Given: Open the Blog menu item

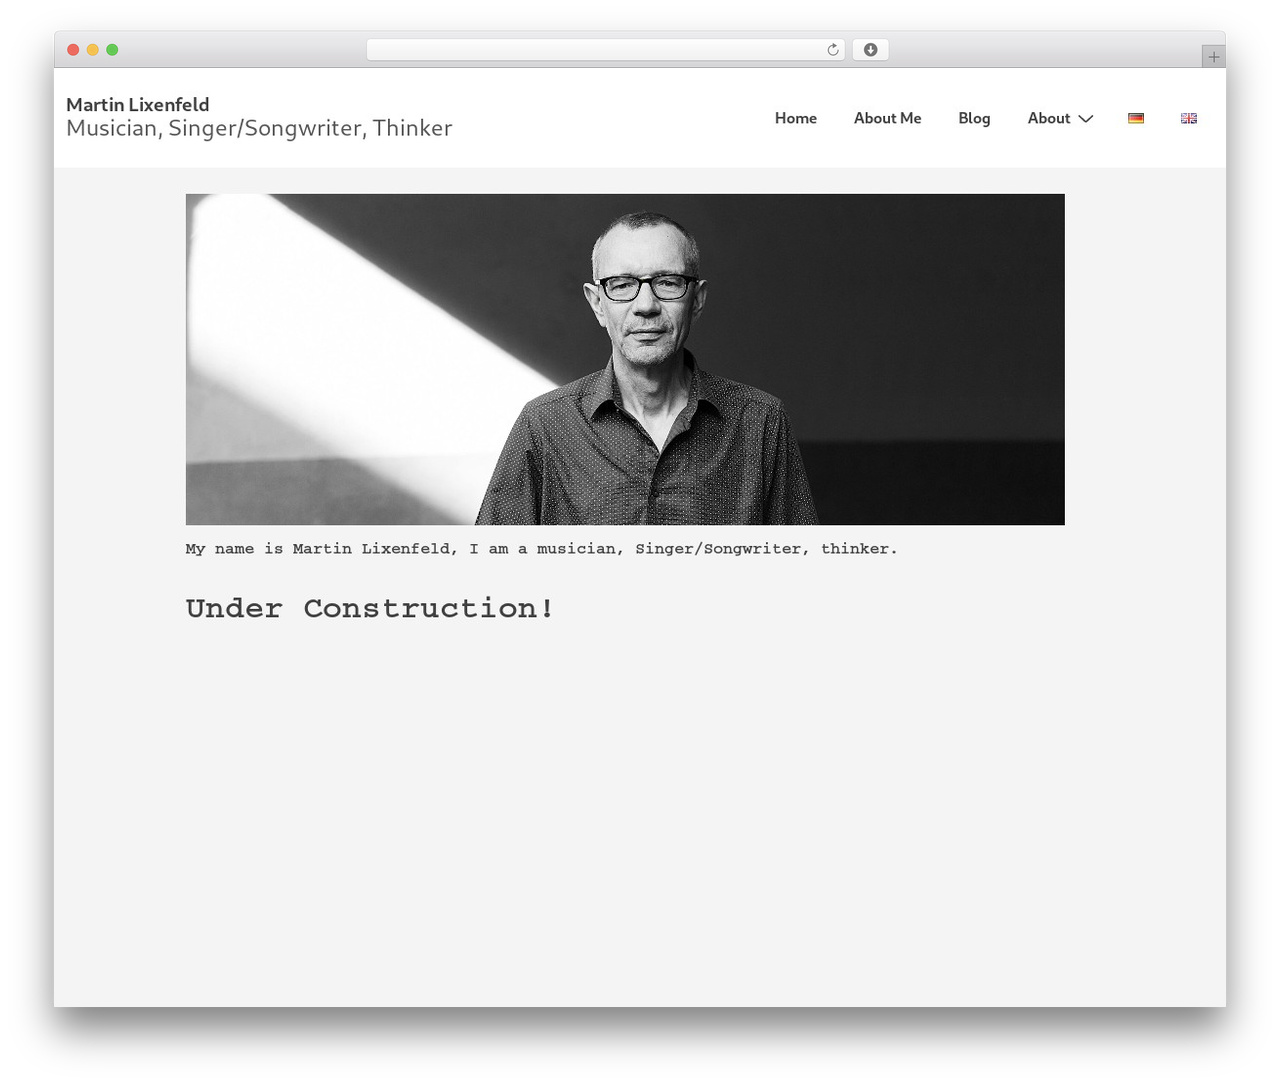Looking at the screenshot, I should coord(974,118).
